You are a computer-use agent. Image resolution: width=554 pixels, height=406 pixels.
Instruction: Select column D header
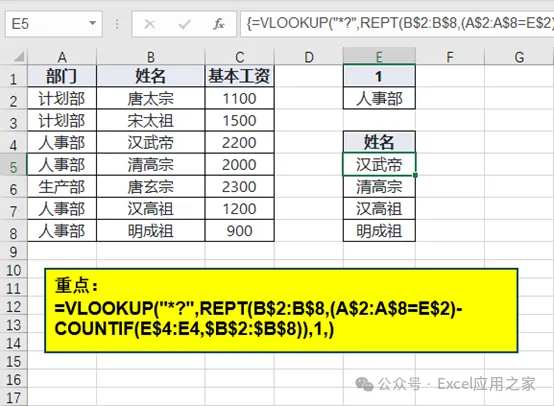(x=309, y=57)
